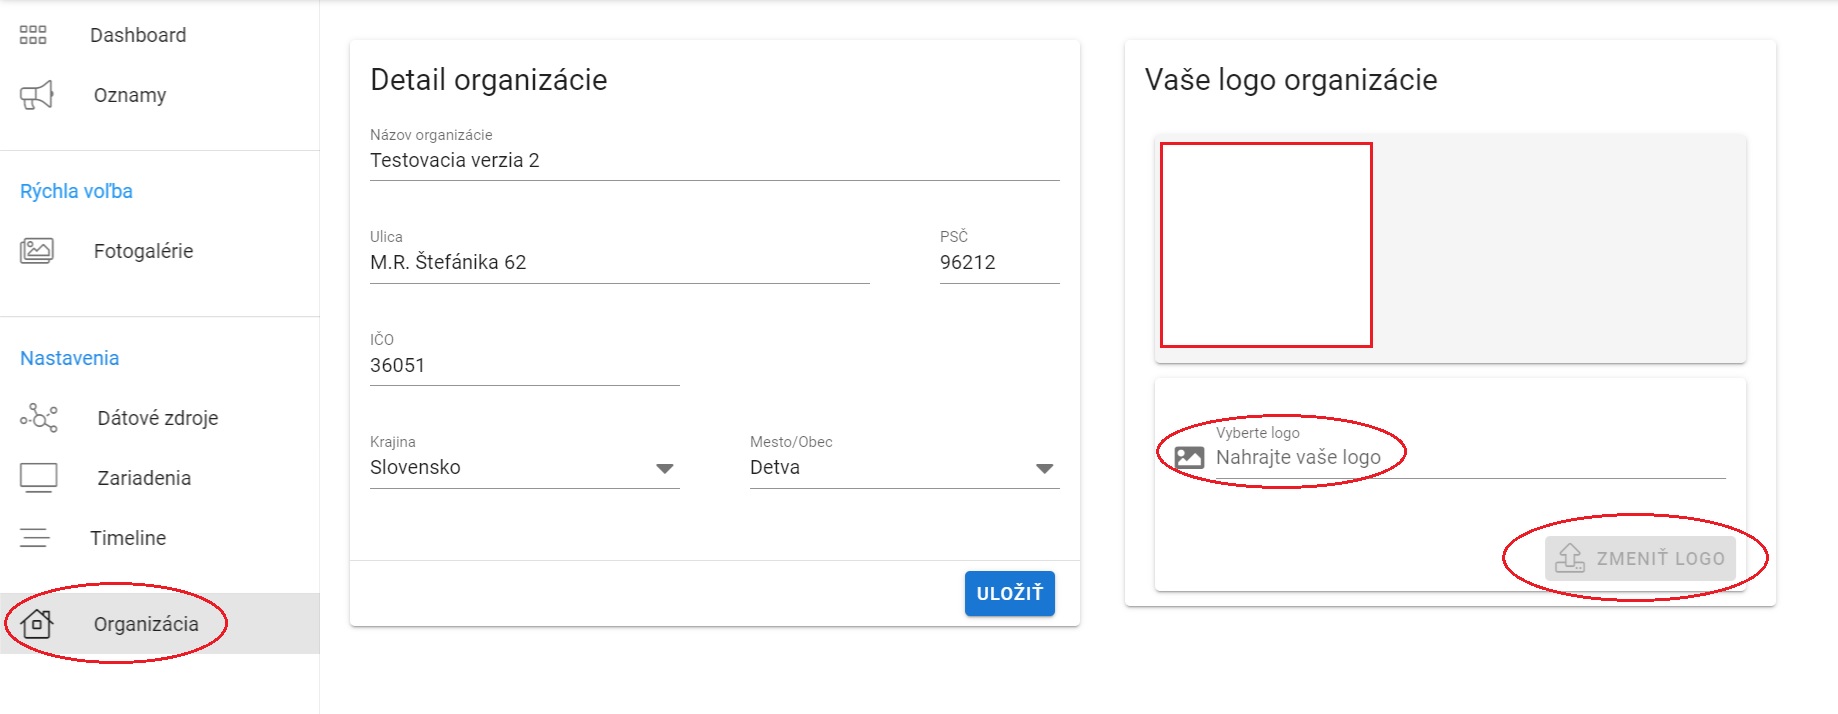Go to Oznamy in sidebar
The image size is (1838, 714).
coord(130,95)
